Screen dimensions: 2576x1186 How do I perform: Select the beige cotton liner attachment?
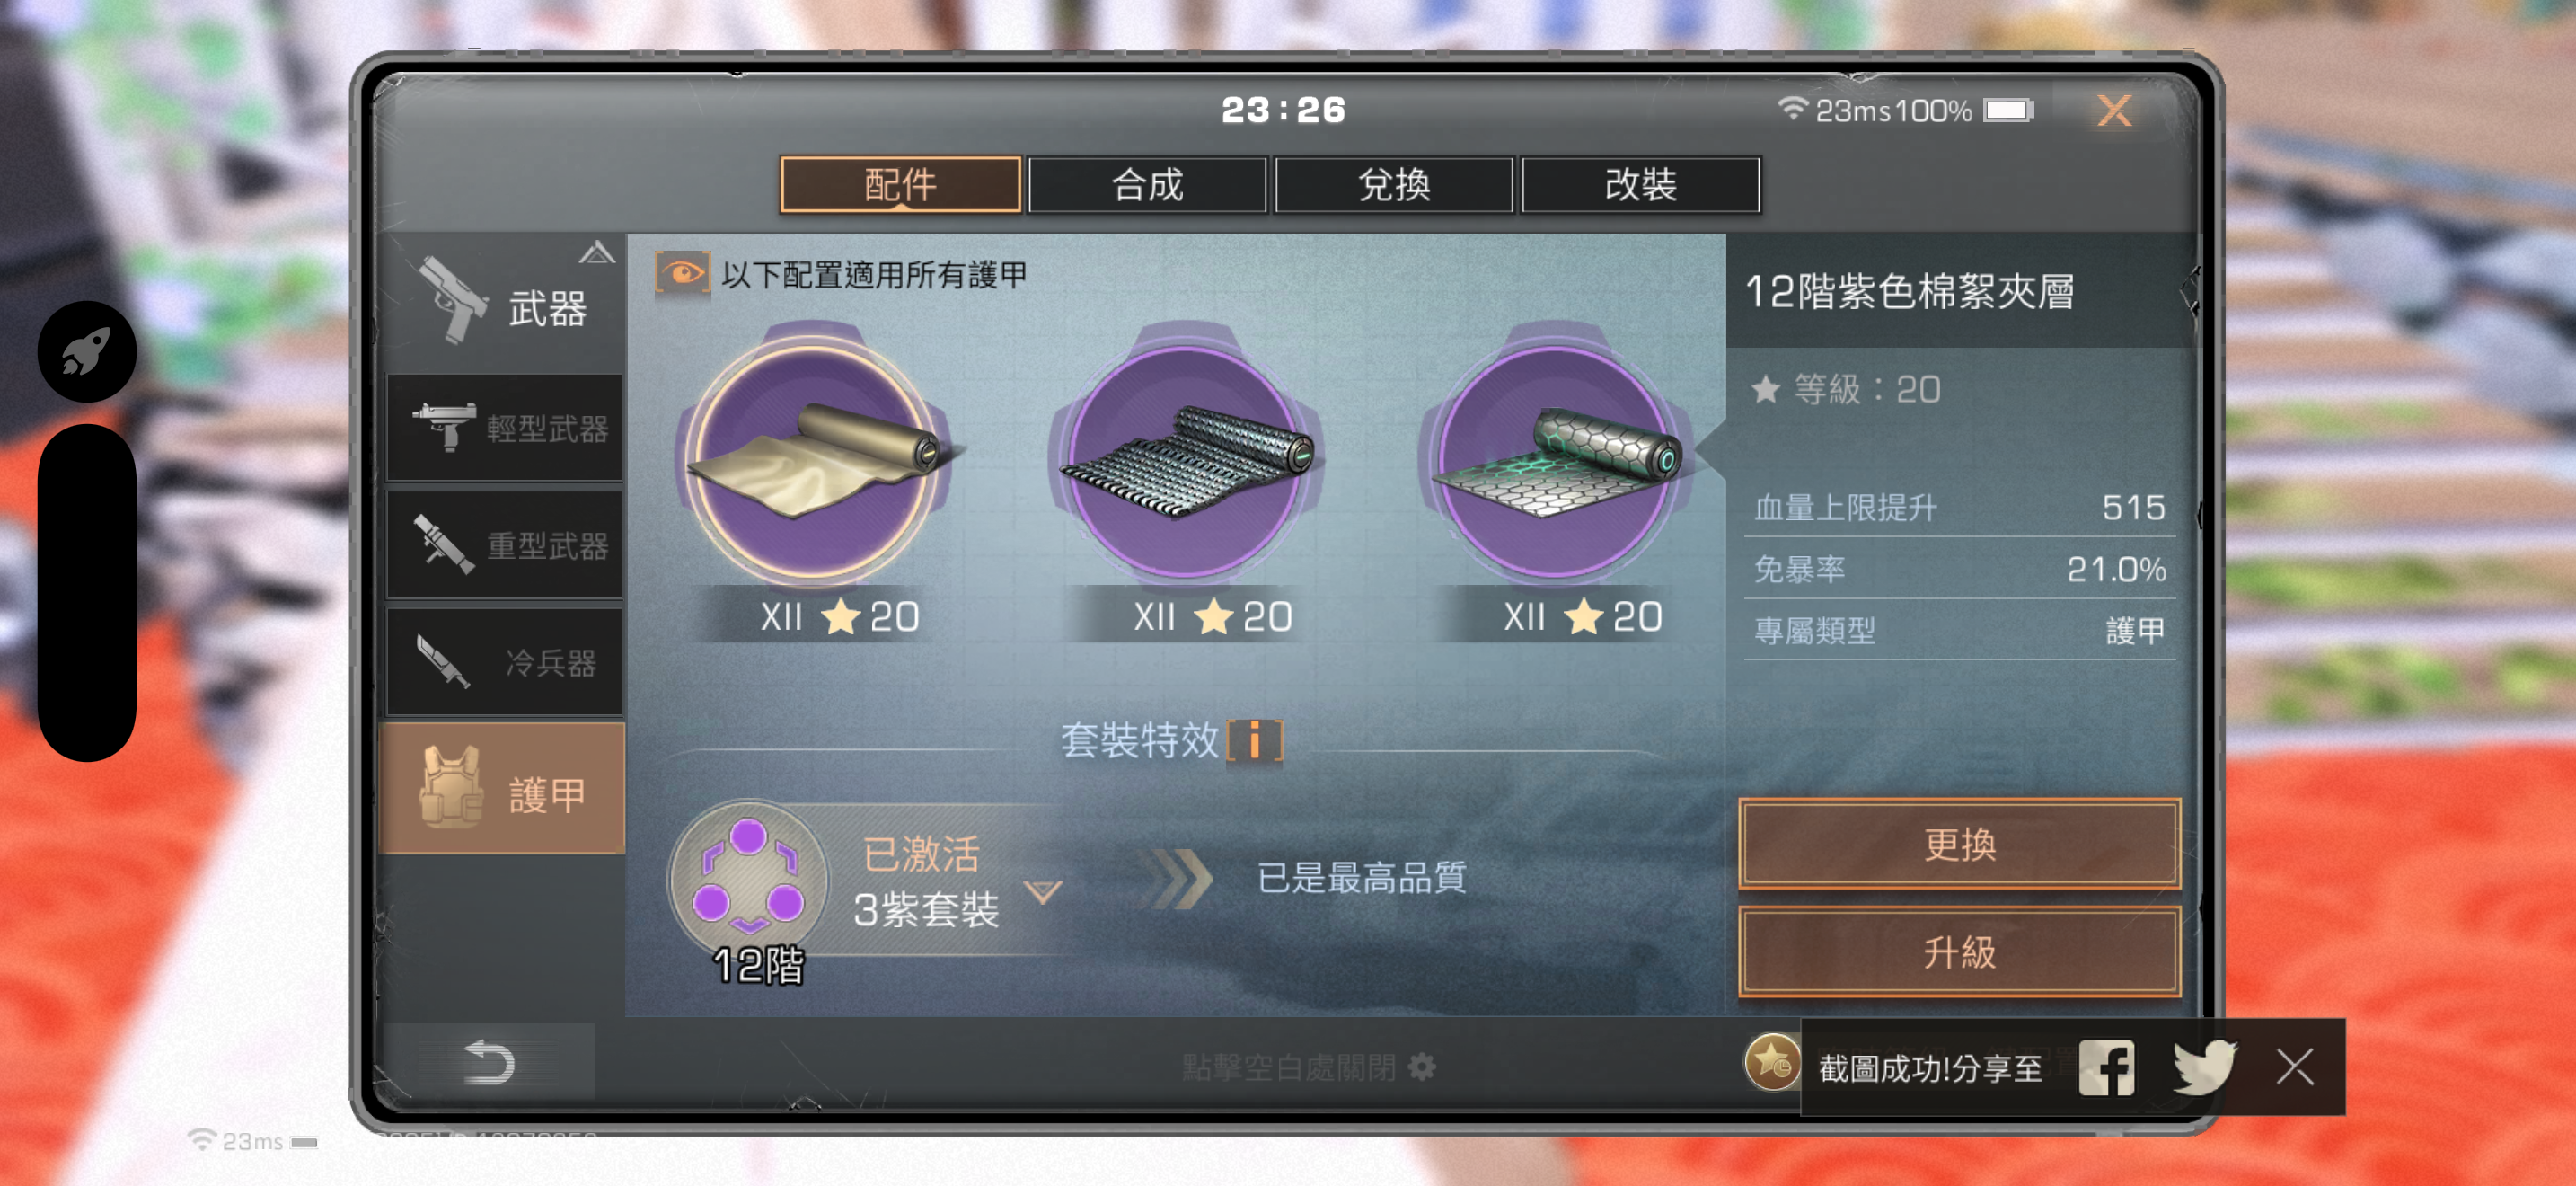click(x=815, y=460)
